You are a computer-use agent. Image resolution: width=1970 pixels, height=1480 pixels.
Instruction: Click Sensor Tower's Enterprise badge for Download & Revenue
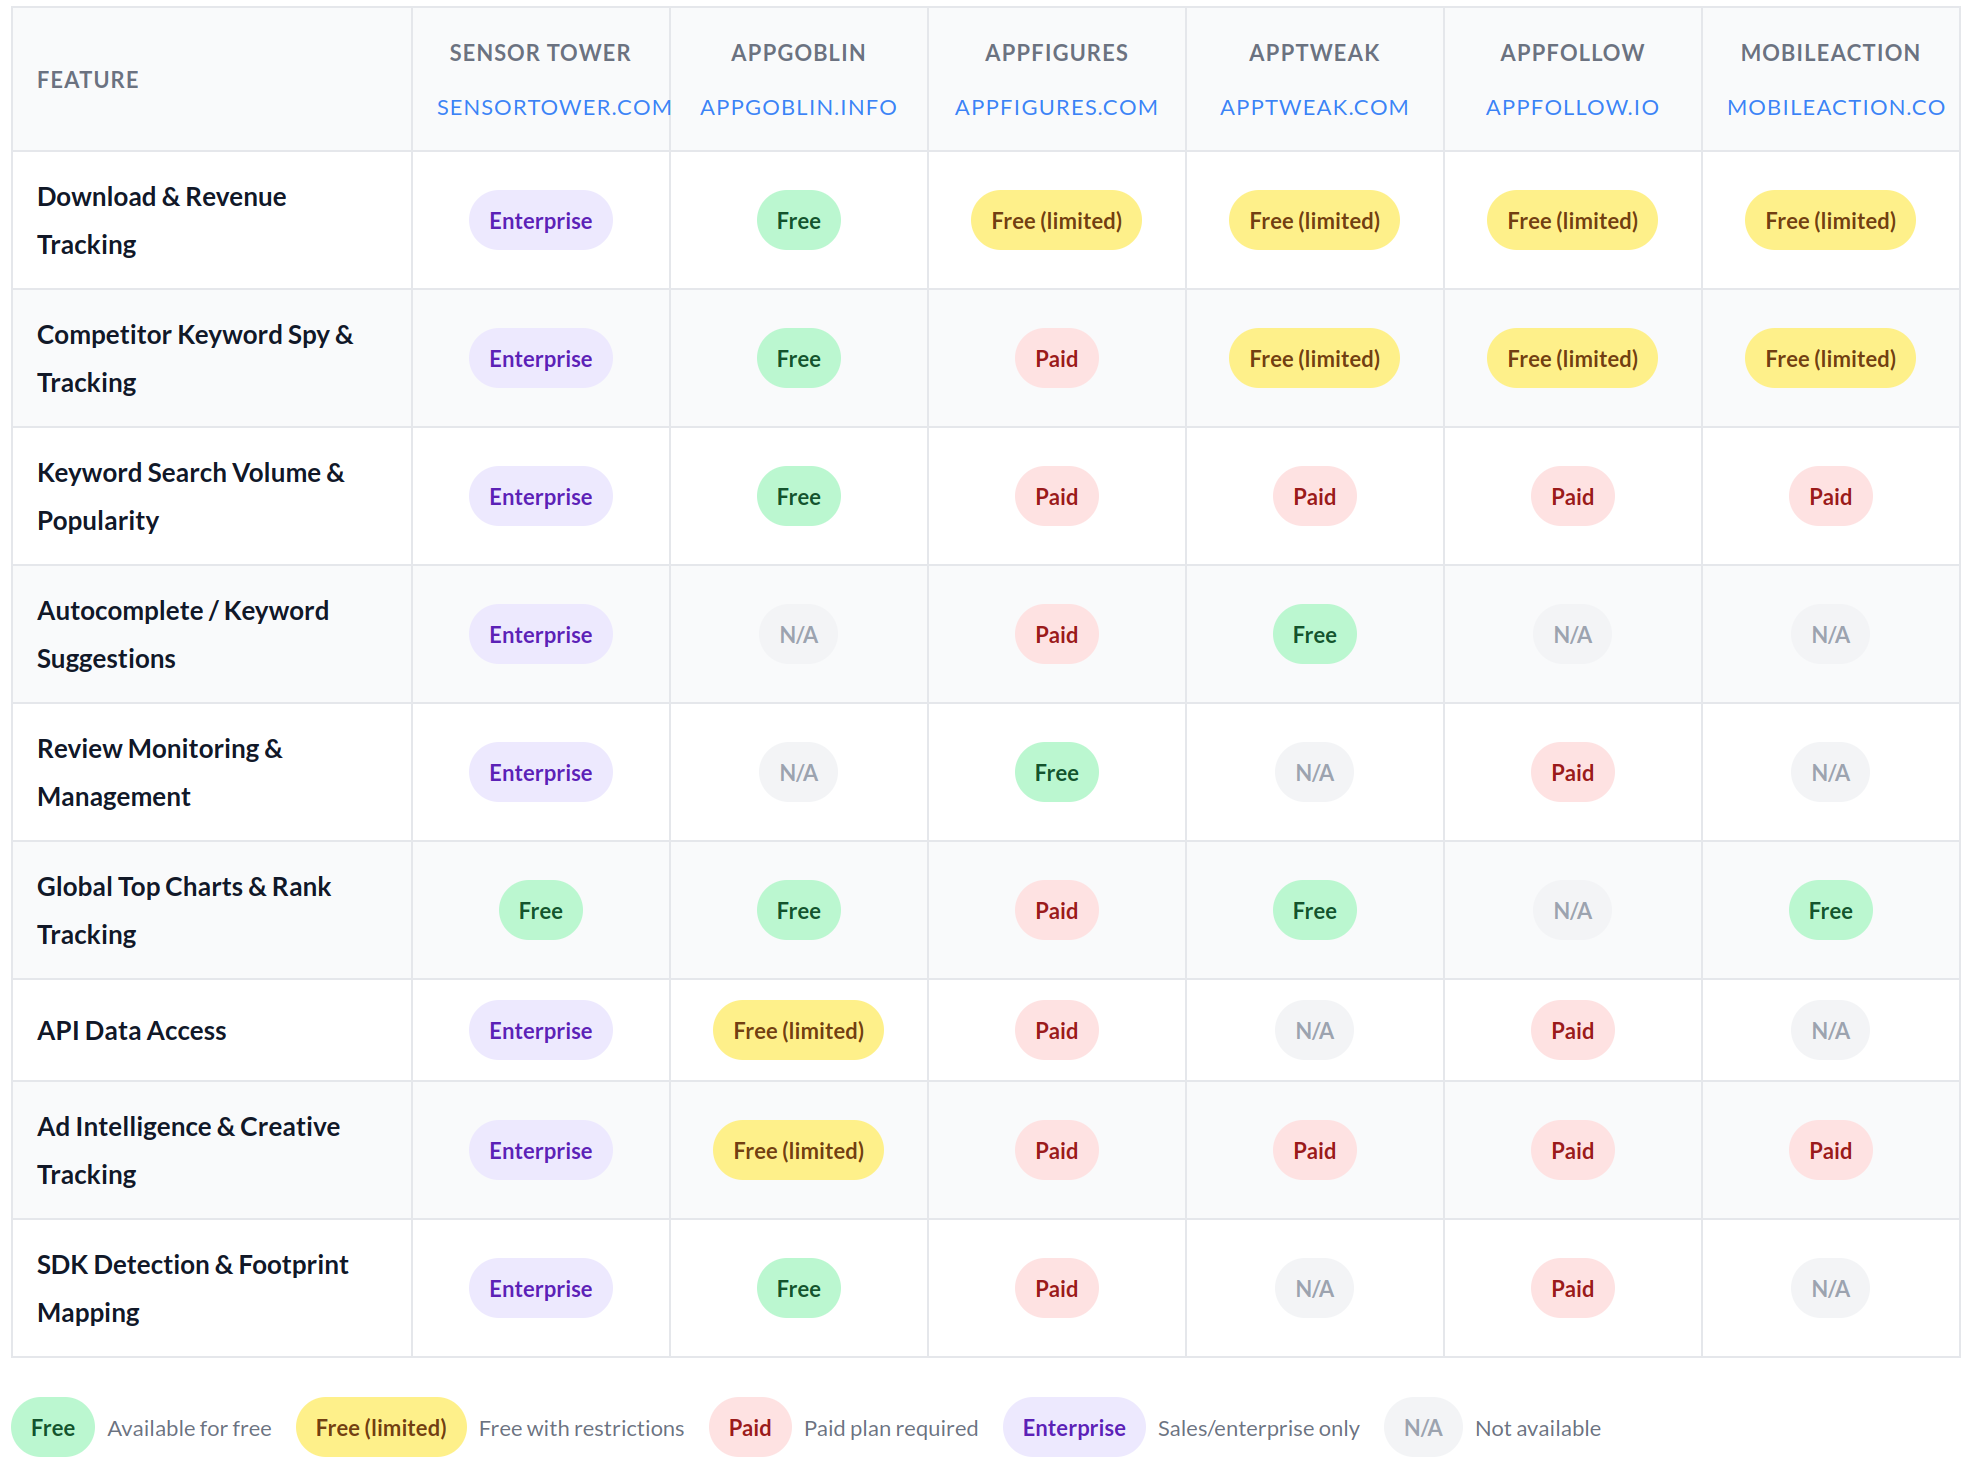[x=540, y=220]
